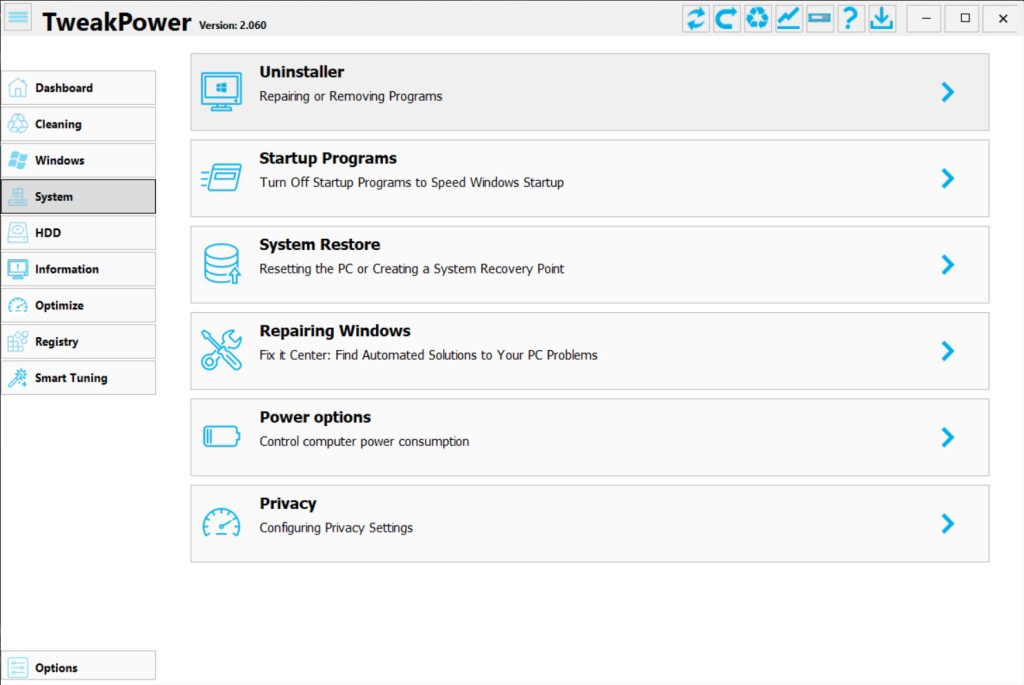Select the "System Restore" heading text
Viewport: 1024px width, 685px height.
(319, 244)
